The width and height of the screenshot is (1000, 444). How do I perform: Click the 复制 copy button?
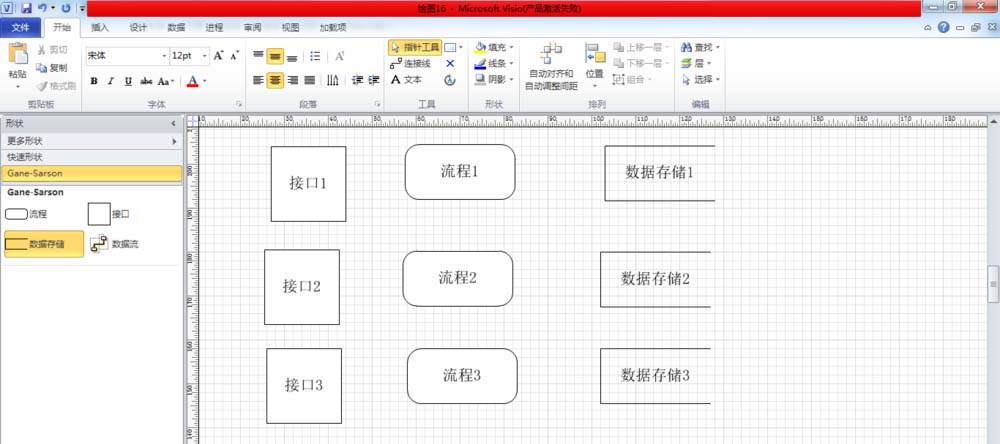coord(52,68)
